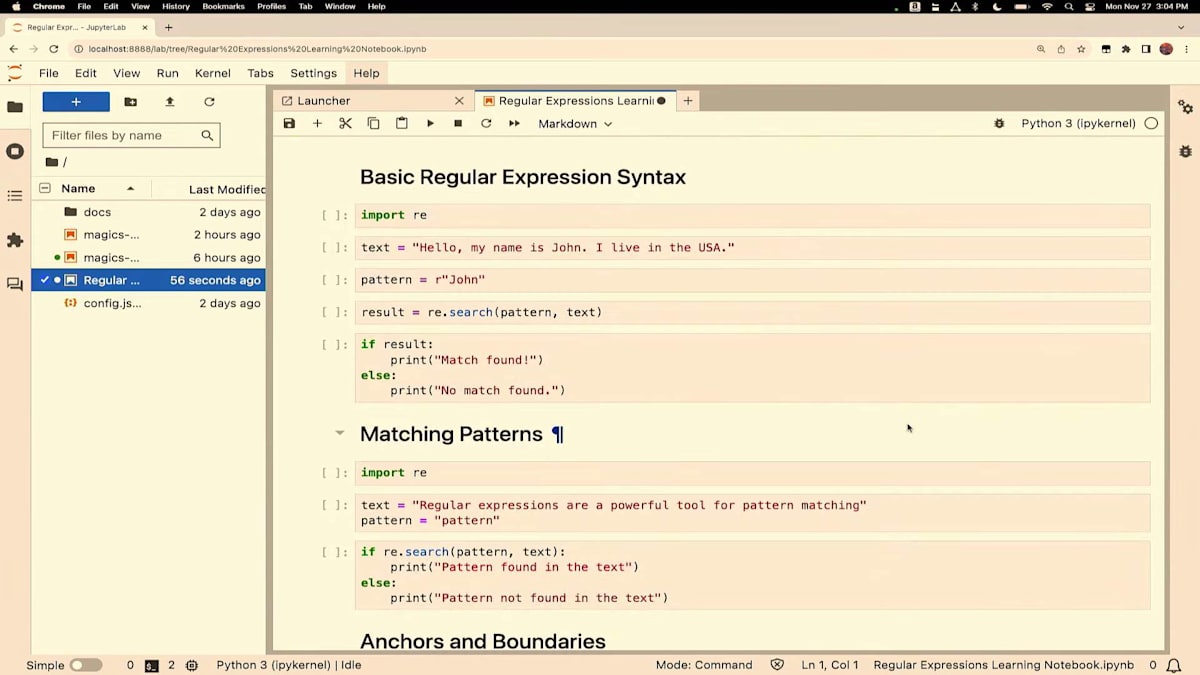This screenshot has height=675, width=1200.
Task: Upload files icon in file browser
Action: tap(170, 102)
